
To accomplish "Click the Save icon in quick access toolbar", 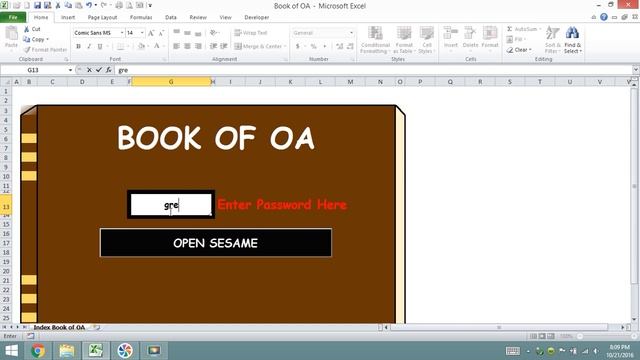I will (37, 5).
